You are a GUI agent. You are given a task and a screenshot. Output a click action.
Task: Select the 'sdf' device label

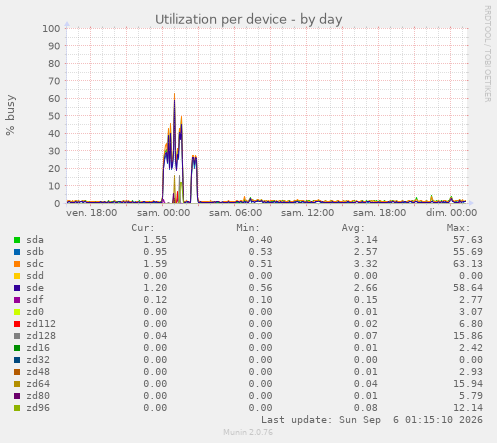(35, 300)
